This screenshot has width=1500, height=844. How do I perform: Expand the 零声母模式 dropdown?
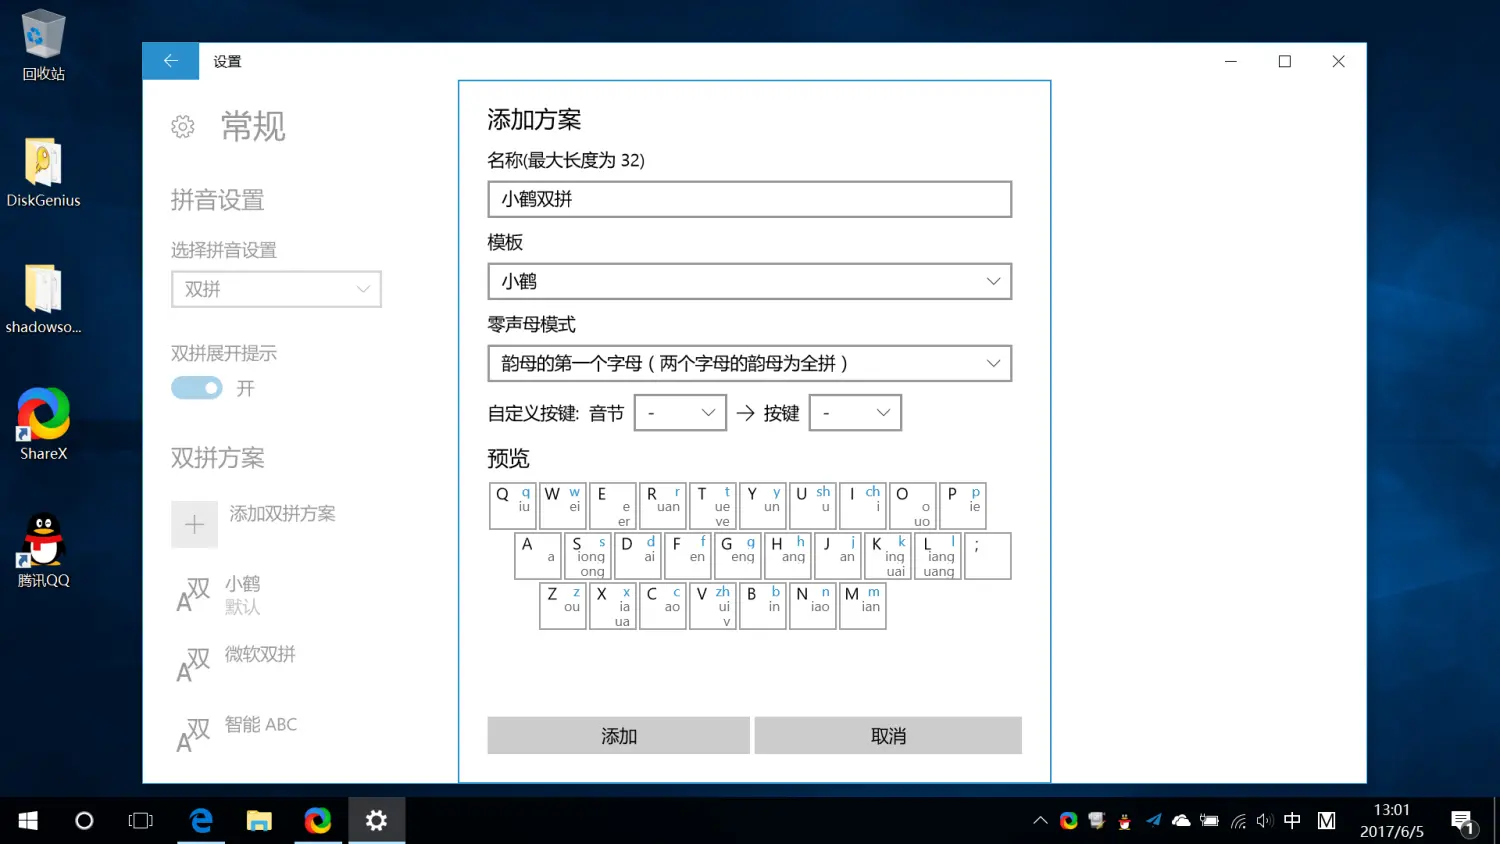pyautogui.click(x=750, y=363)
